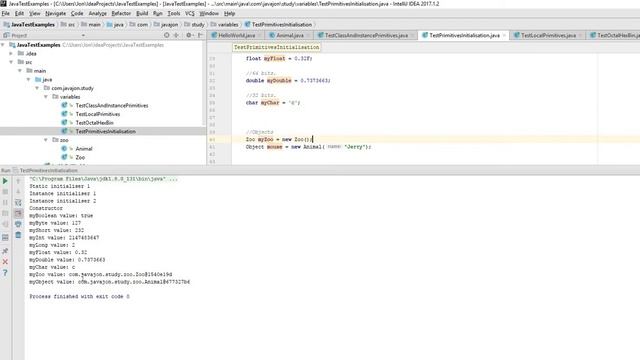
Task: Open the Code menu
Action: click(77, 13)
